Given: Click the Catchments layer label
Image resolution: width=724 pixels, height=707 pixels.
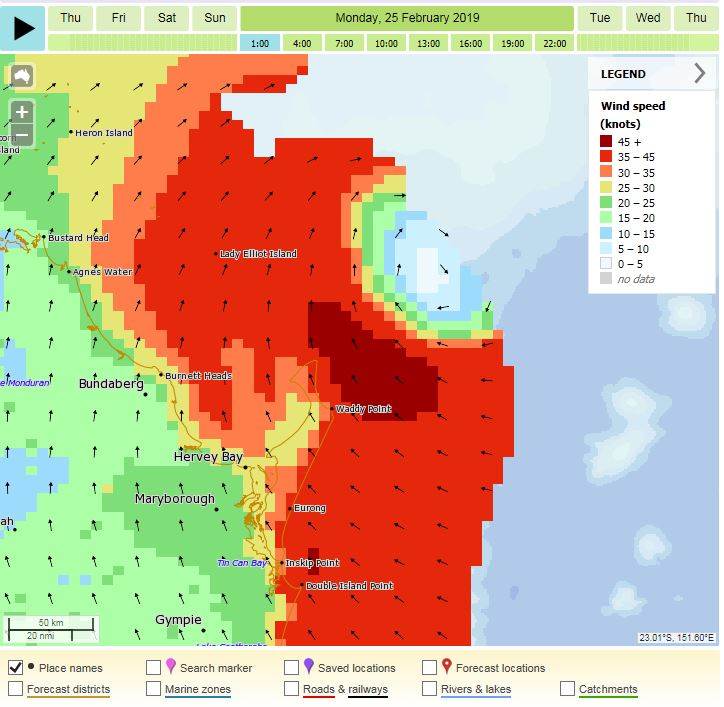Looking at the screenshot, I should coord(607,689).
